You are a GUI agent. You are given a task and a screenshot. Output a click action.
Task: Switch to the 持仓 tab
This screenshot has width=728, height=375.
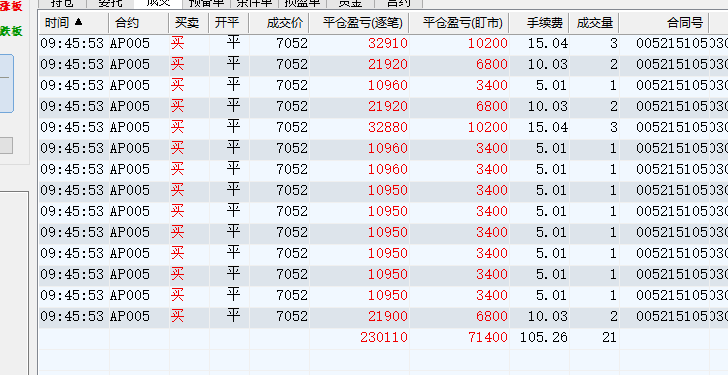[x=62, y=3]
